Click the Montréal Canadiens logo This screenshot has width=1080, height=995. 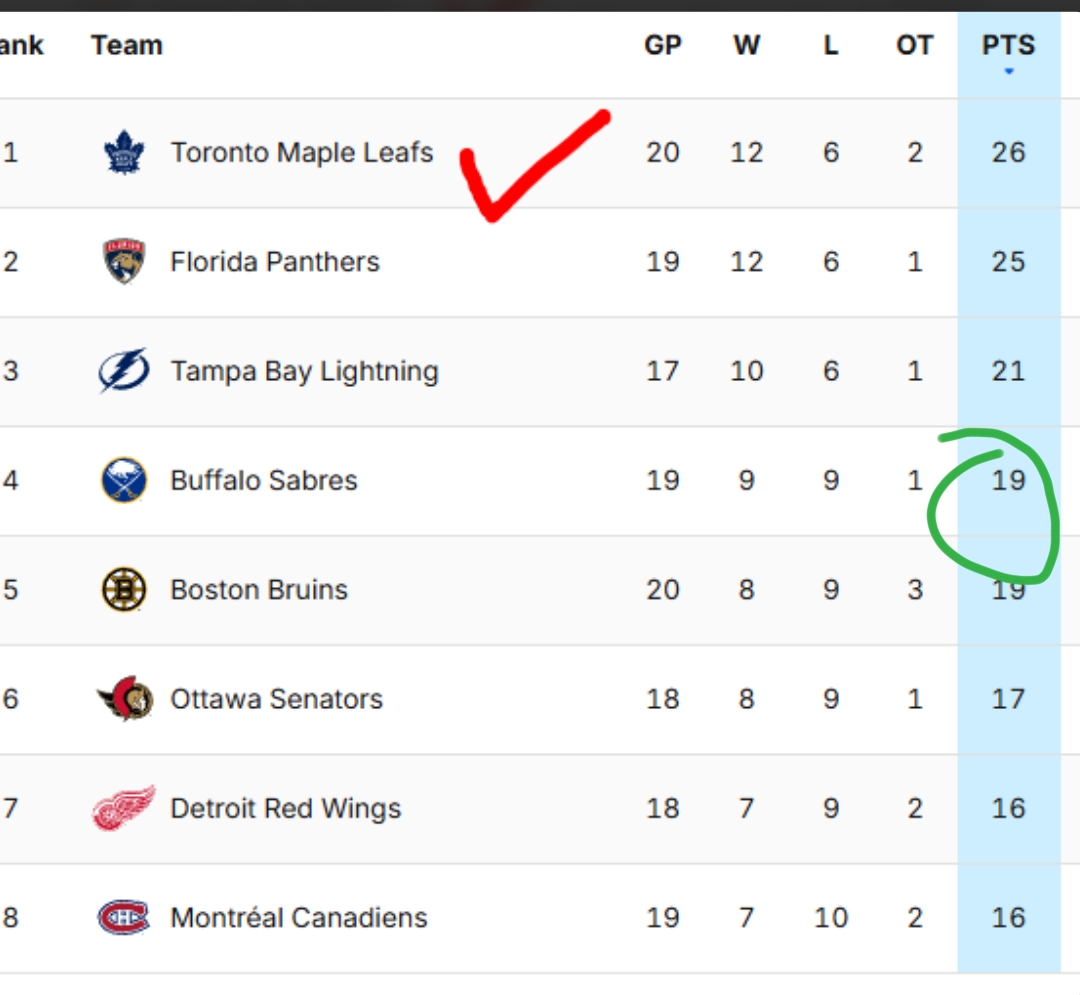tap(124, 917)
